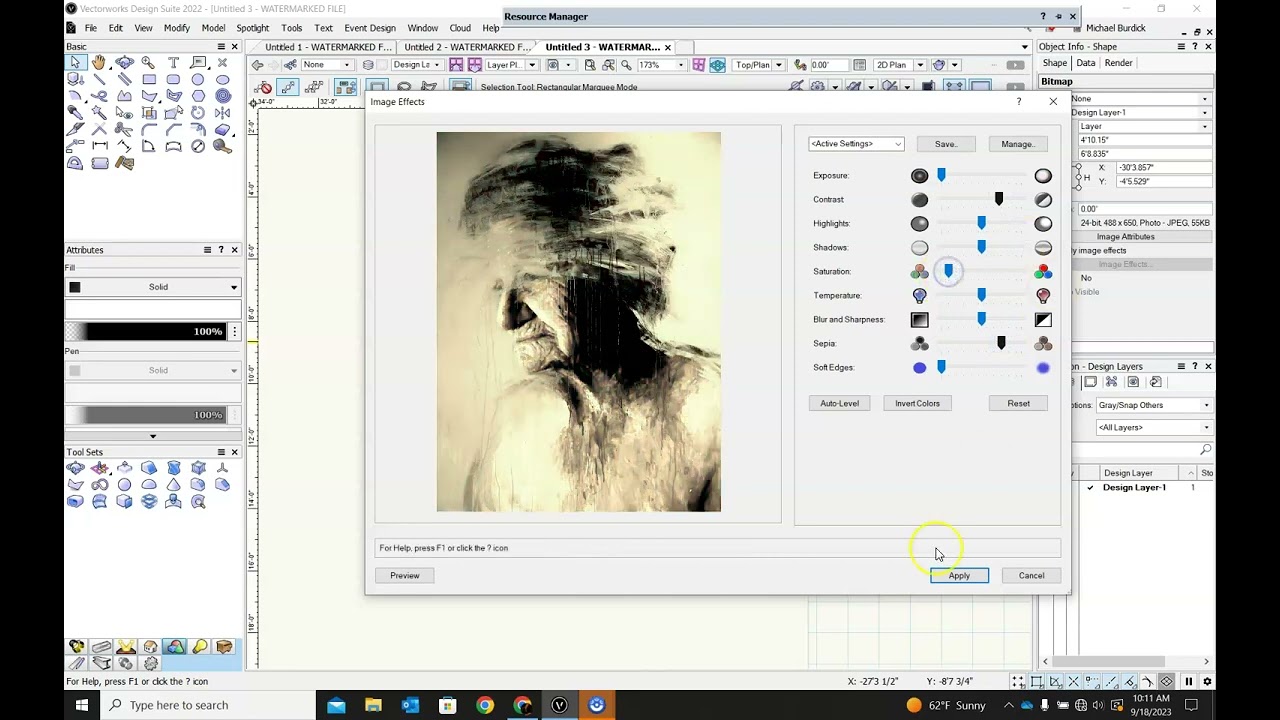Select the Tape Measure tool

[x=222, y=146]
